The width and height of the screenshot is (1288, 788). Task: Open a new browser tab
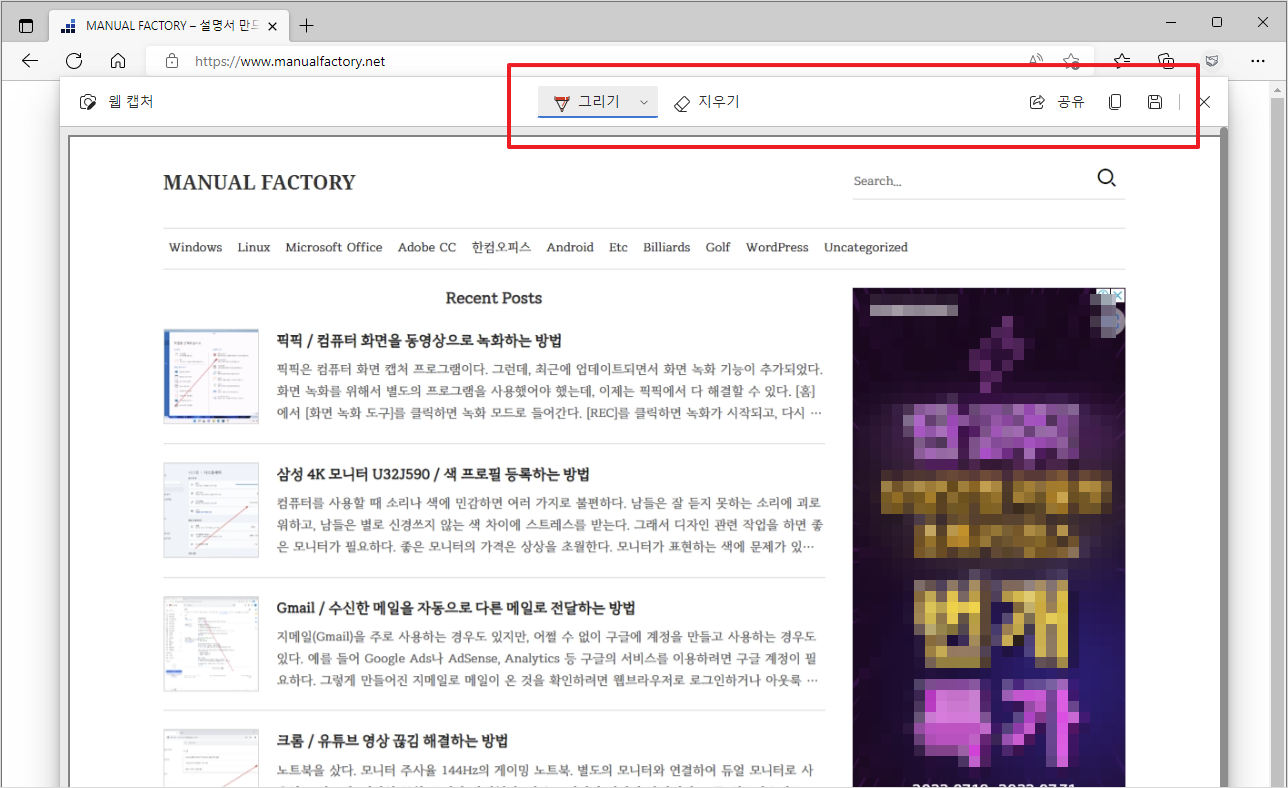pos(307,25)
